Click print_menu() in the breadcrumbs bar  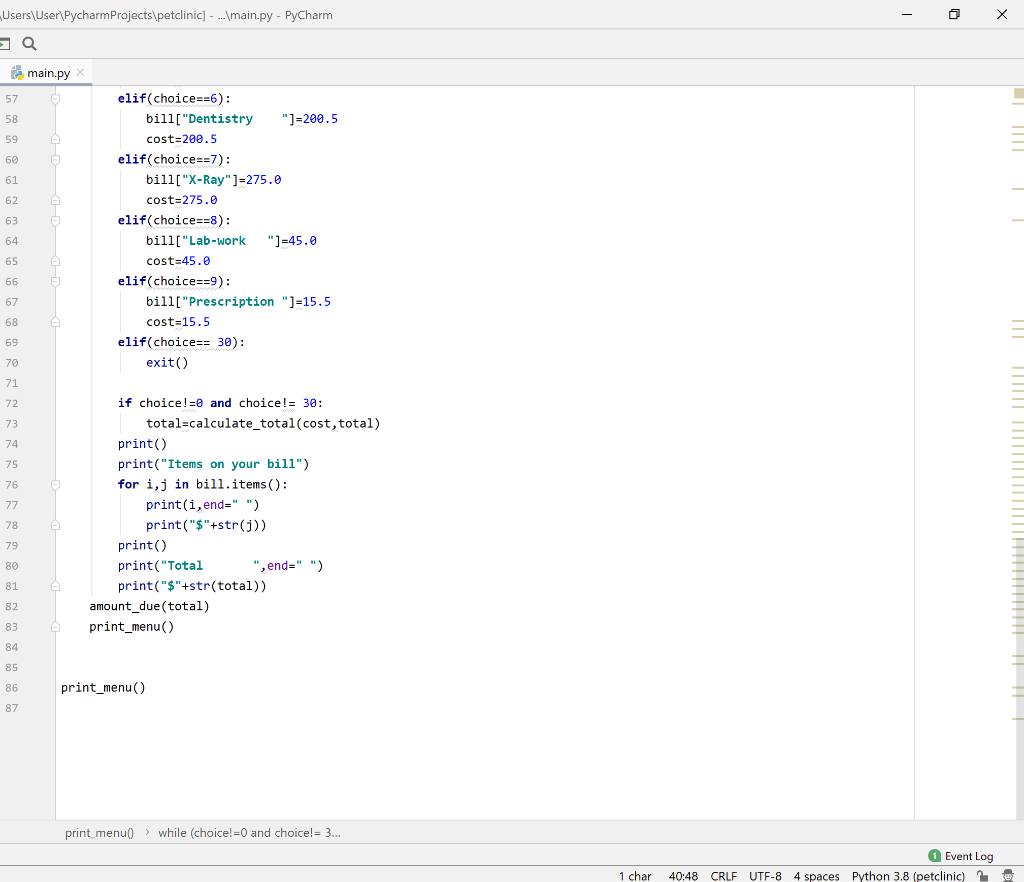click(x=98, y=832)
